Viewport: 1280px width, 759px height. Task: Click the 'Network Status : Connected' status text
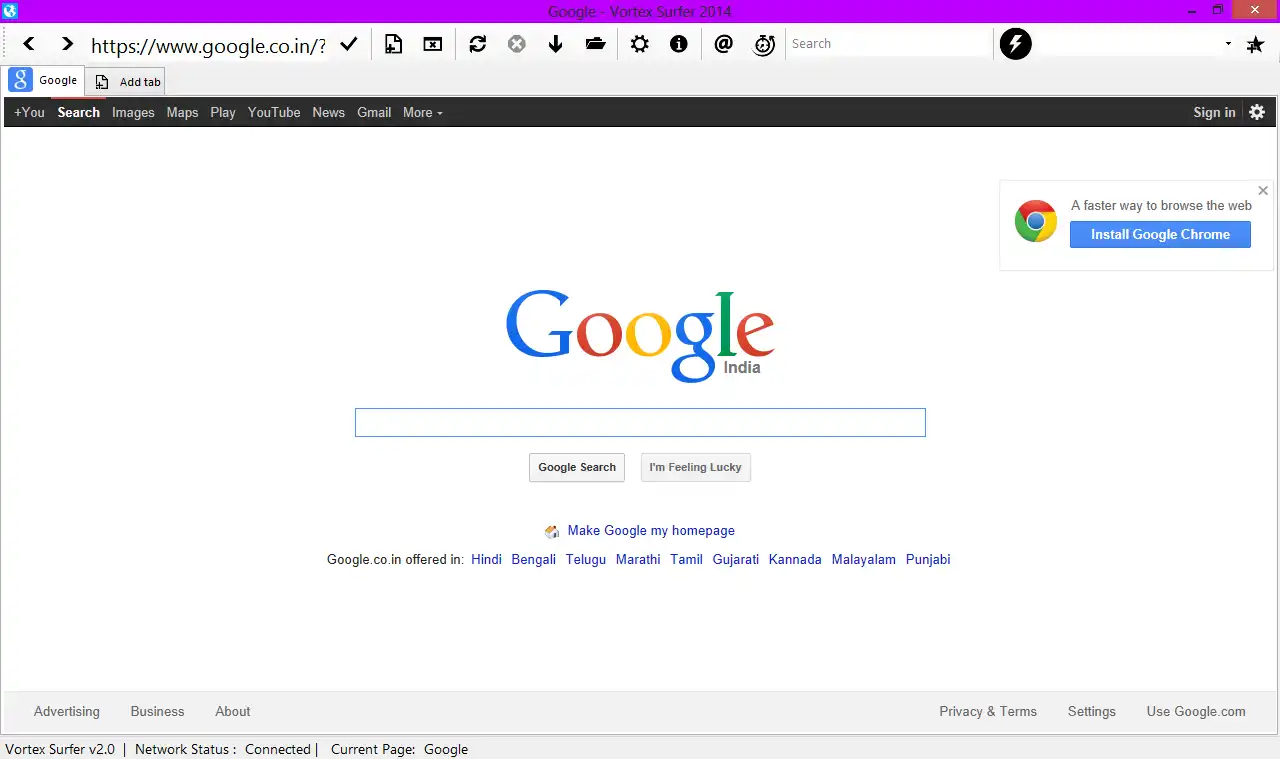pyautogui.click(x=225, y=749)
